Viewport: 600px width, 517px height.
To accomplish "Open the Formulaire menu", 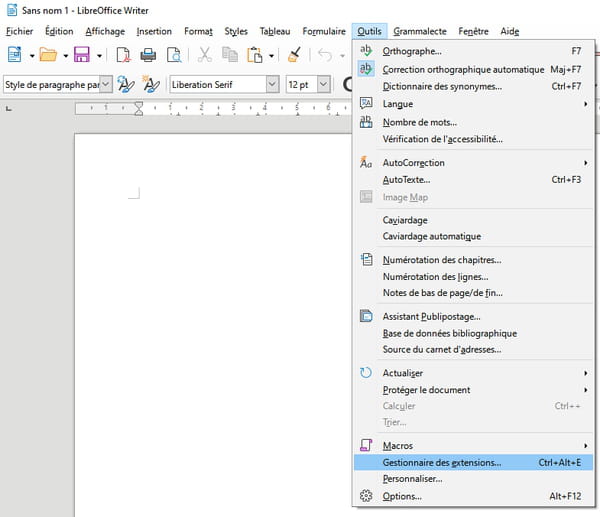I will tap(324, 31).
